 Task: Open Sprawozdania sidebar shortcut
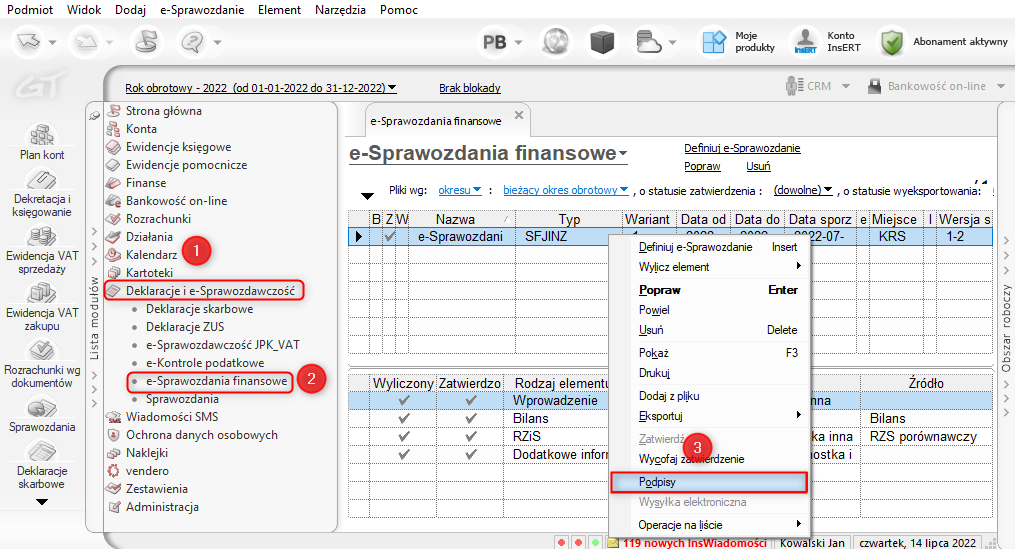[x=41, y=415]
